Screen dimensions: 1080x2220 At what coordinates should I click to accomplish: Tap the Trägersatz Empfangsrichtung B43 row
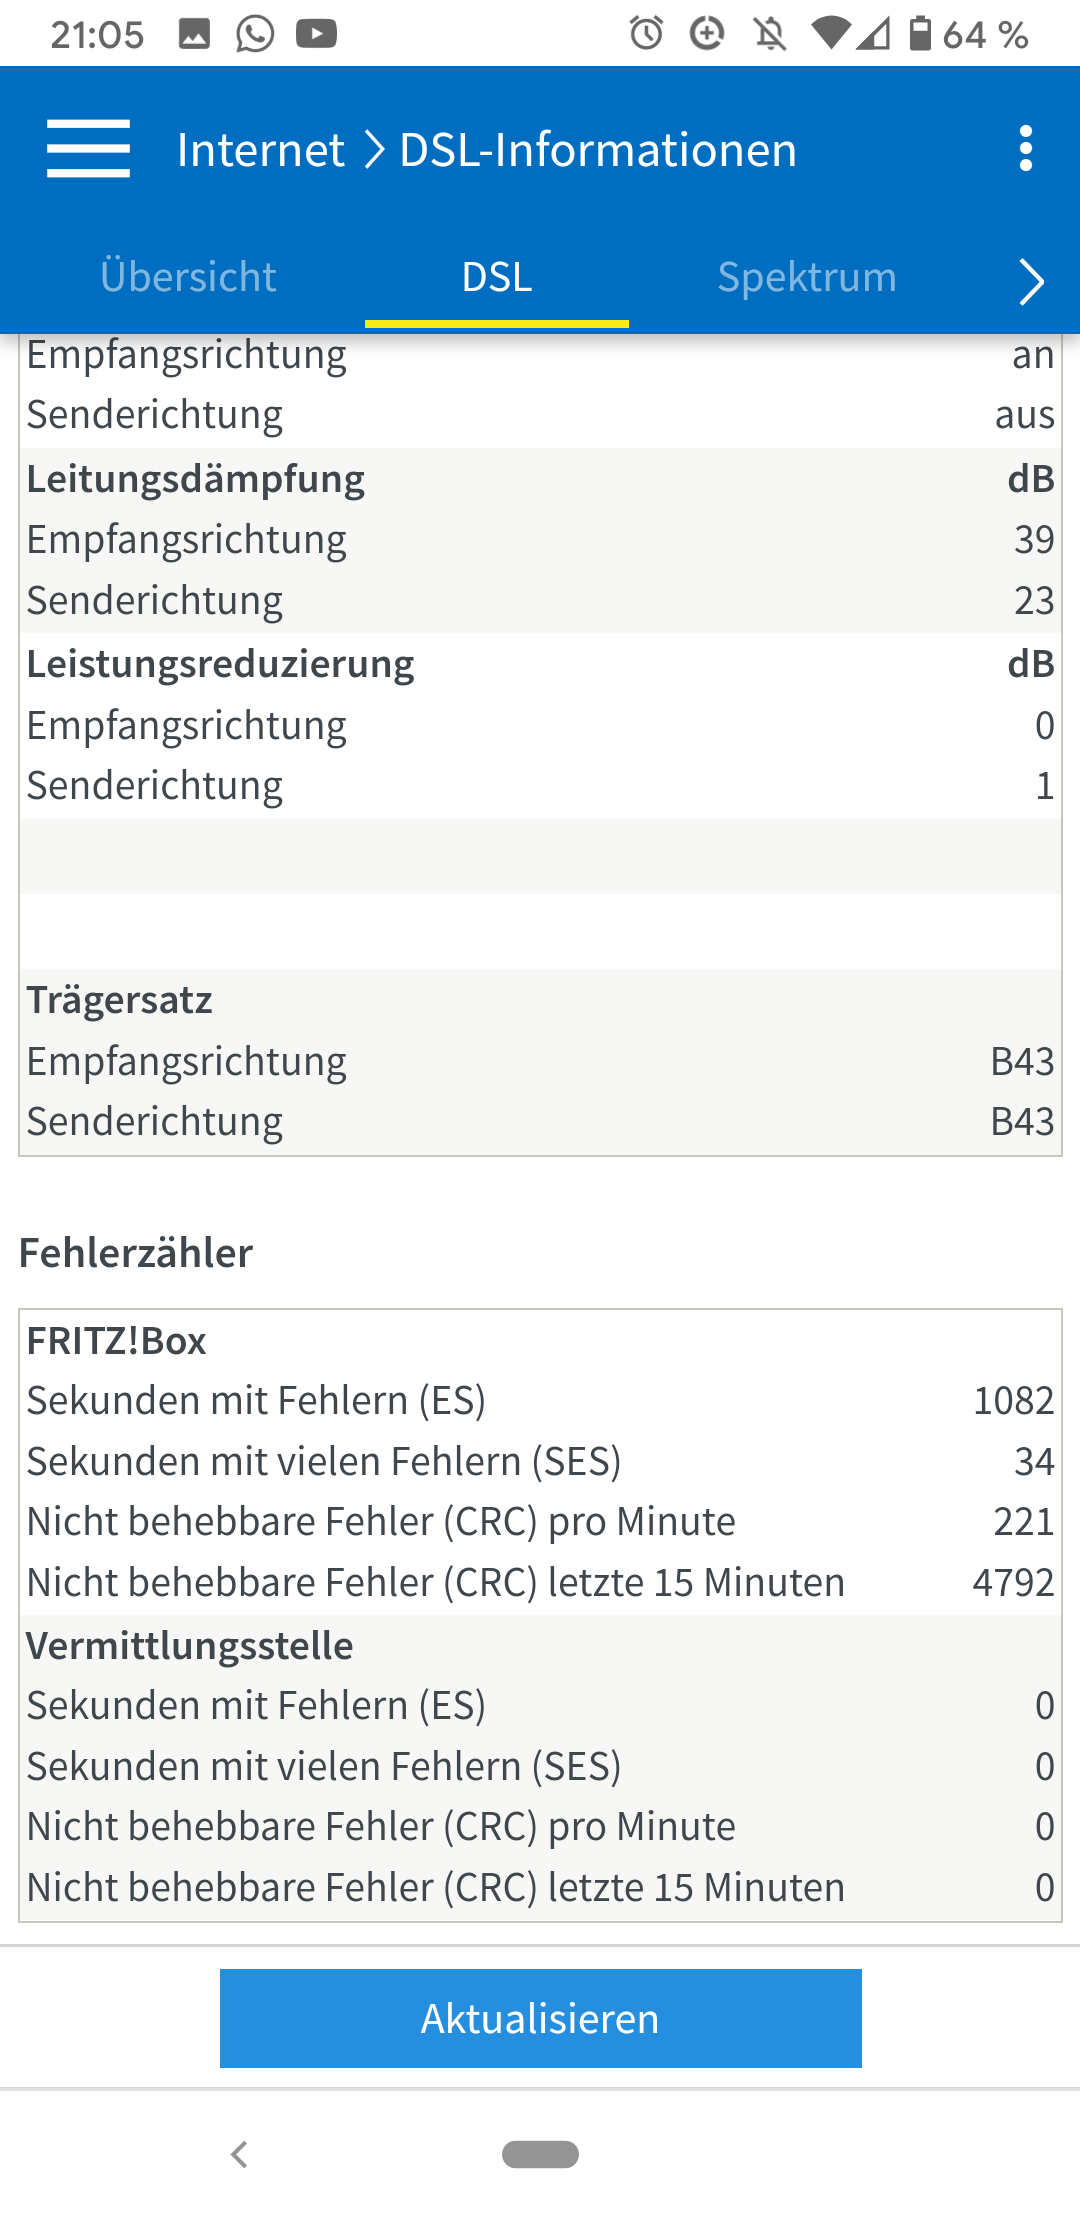tap(540, 1061)
